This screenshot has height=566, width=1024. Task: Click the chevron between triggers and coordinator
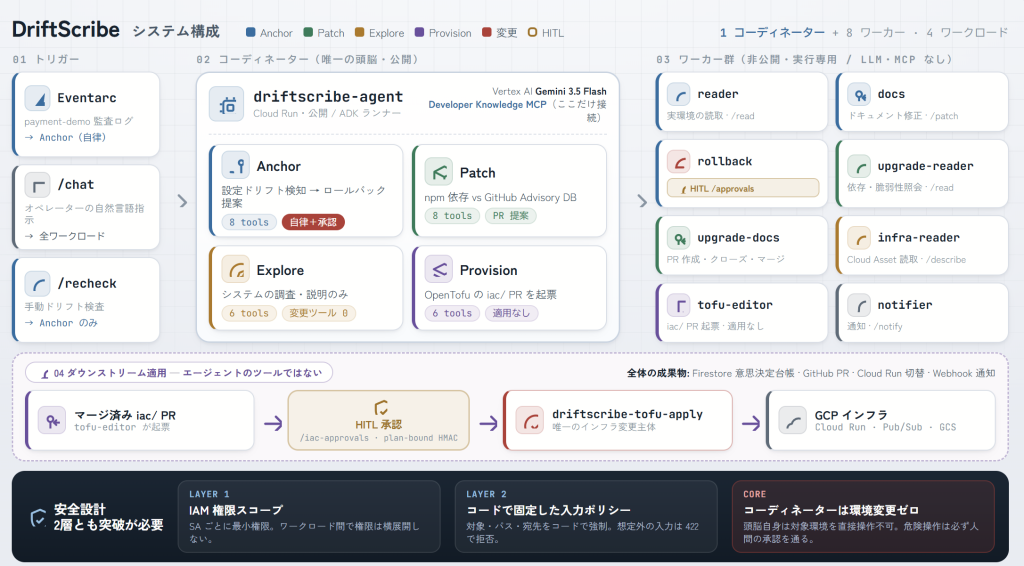tap(183, 202)
